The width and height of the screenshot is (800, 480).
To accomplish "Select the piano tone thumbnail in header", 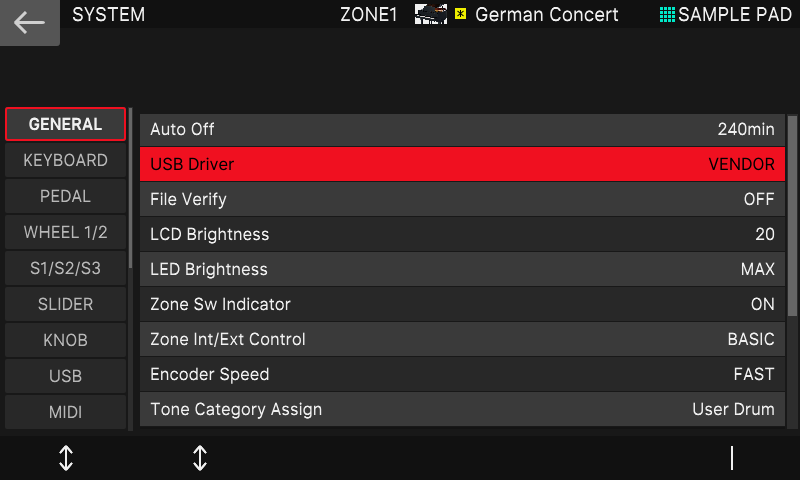I will click(x=431, y=14).
